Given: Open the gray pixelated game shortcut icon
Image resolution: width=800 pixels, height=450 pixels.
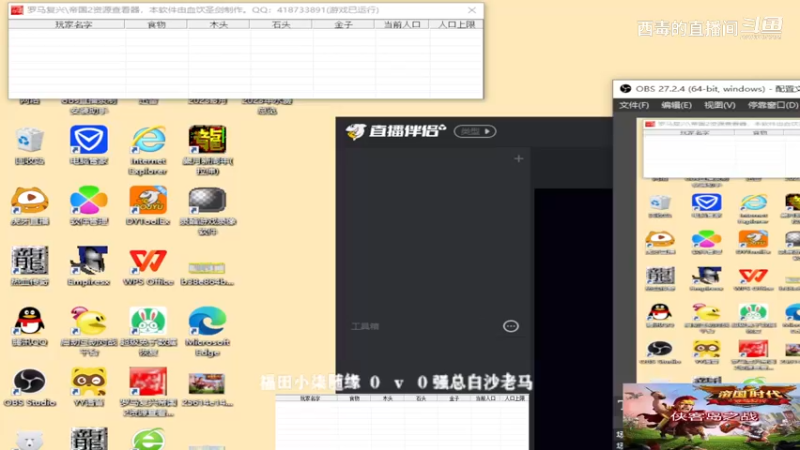Looking at the screenshot, I should point(207,201).
